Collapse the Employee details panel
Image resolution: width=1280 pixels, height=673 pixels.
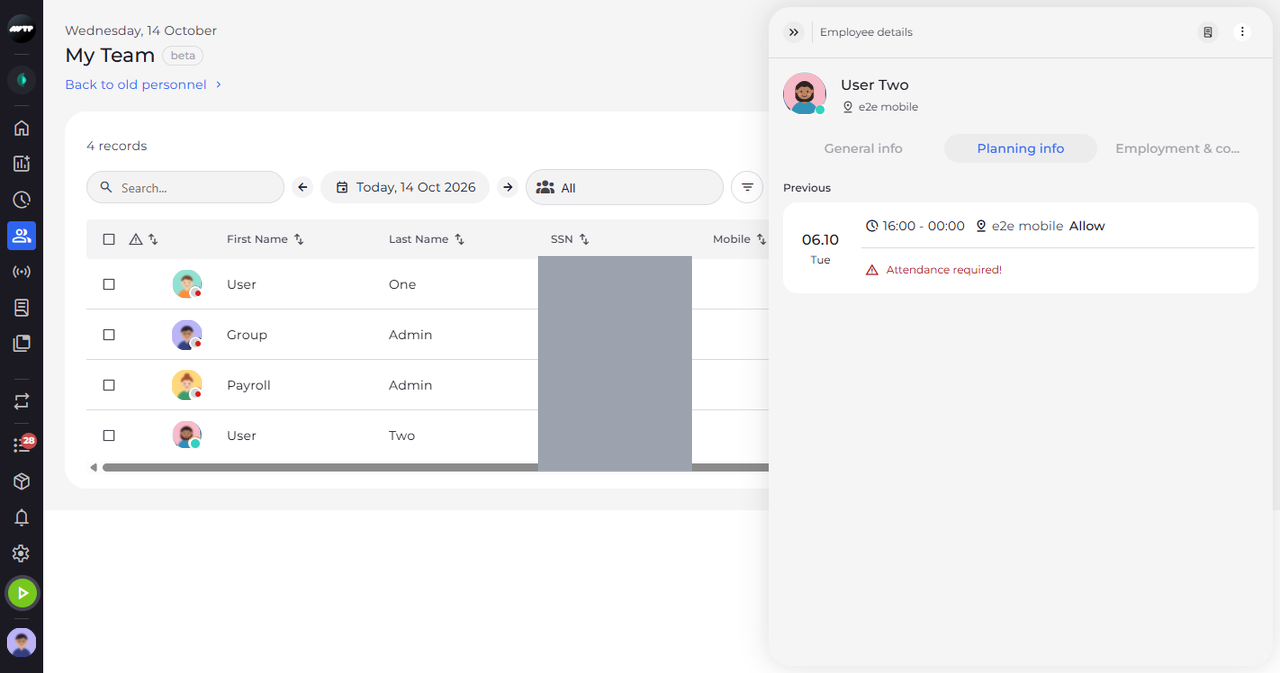(794, 32)
